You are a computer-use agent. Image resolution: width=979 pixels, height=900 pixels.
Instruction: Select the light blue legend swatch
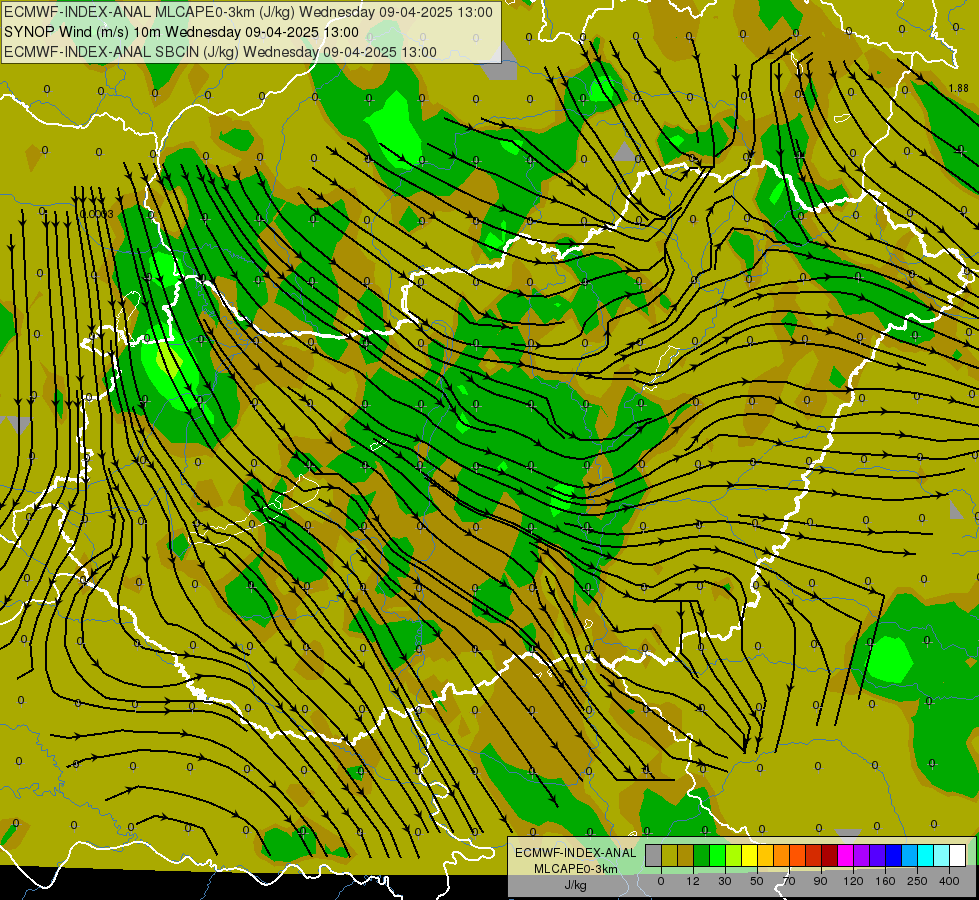tap(910, 855)
